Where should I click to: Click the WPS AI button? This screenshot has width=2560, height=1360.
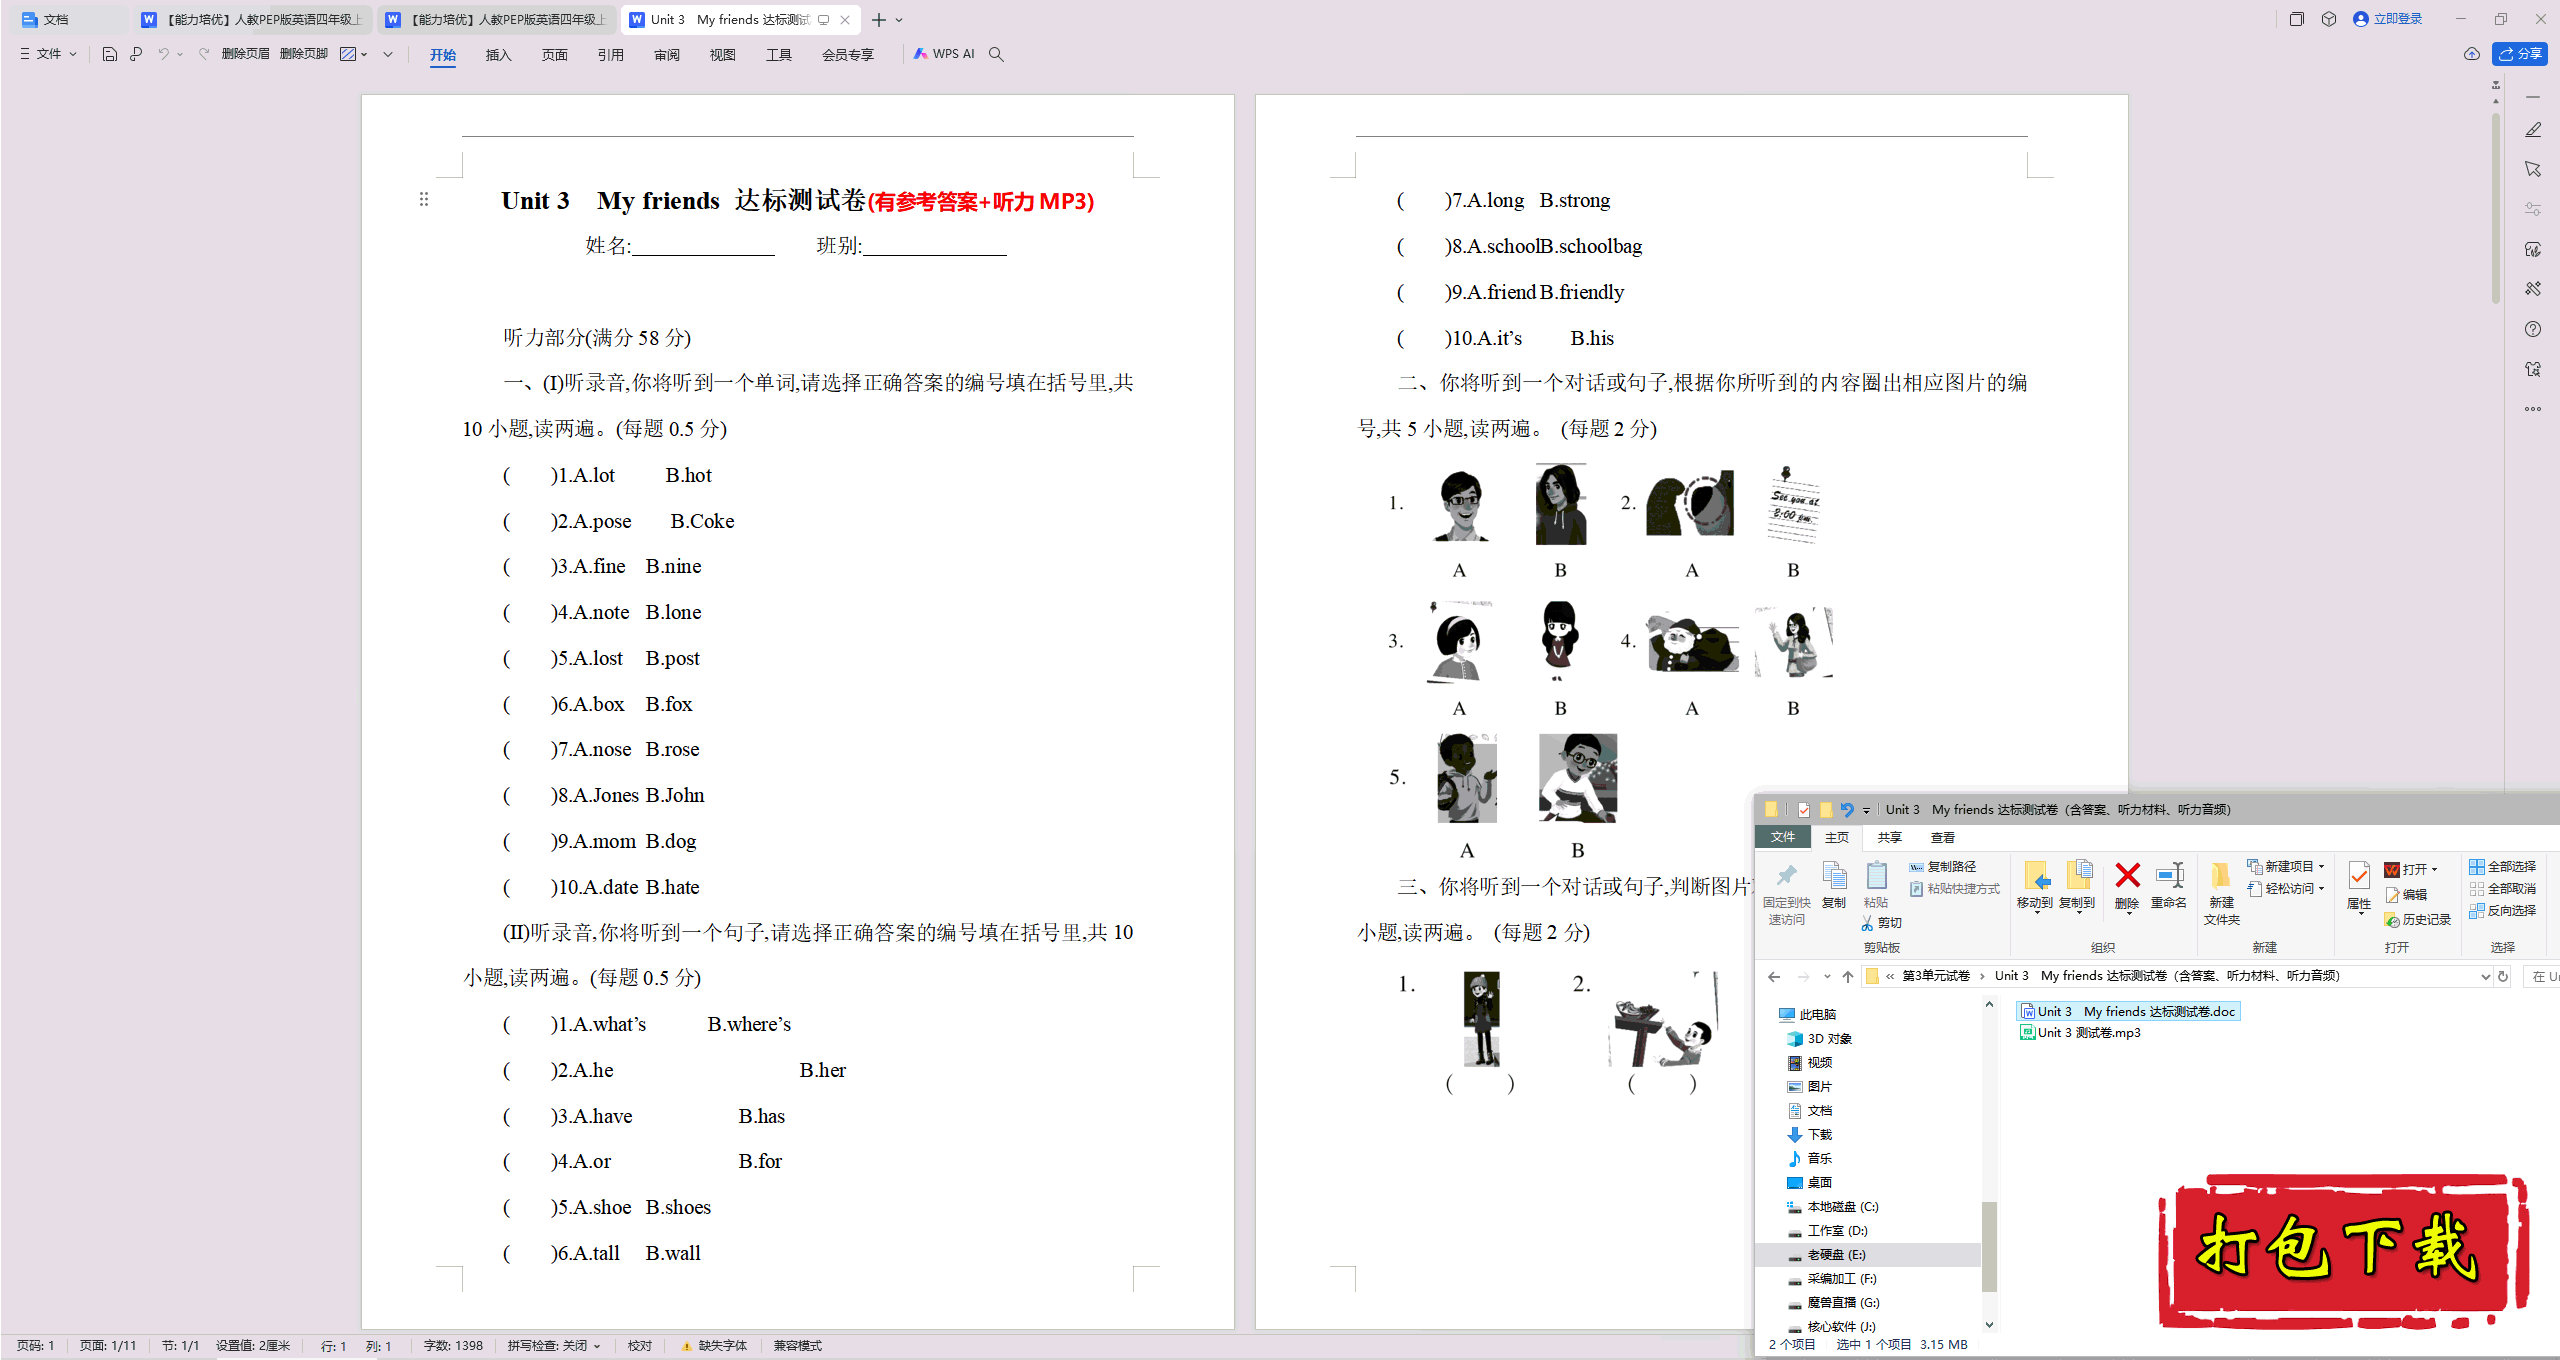[944, 54]
